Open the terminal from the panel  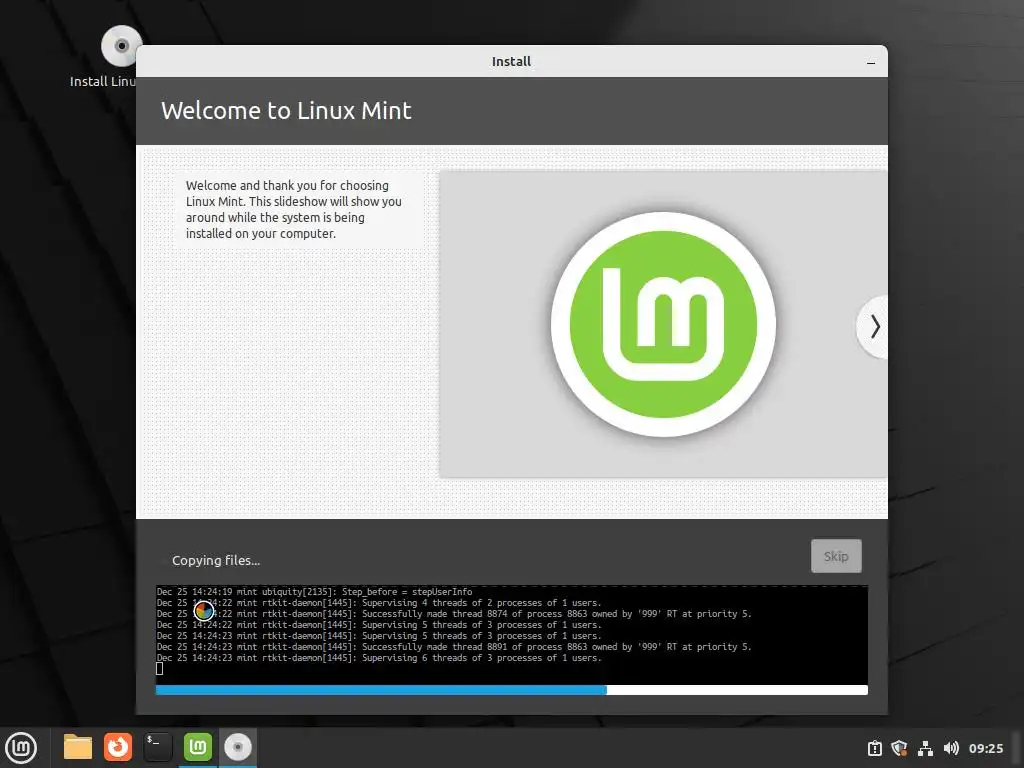158,747
